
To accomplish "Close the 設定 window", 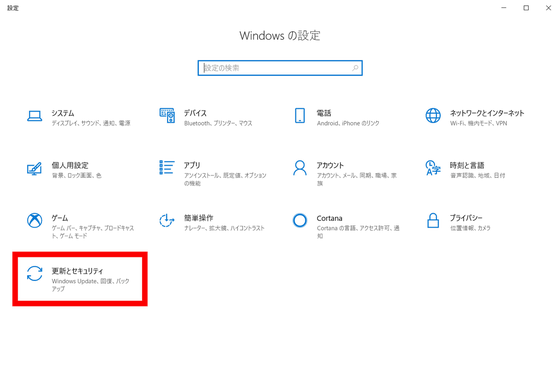I will click(x=548, y=8).
